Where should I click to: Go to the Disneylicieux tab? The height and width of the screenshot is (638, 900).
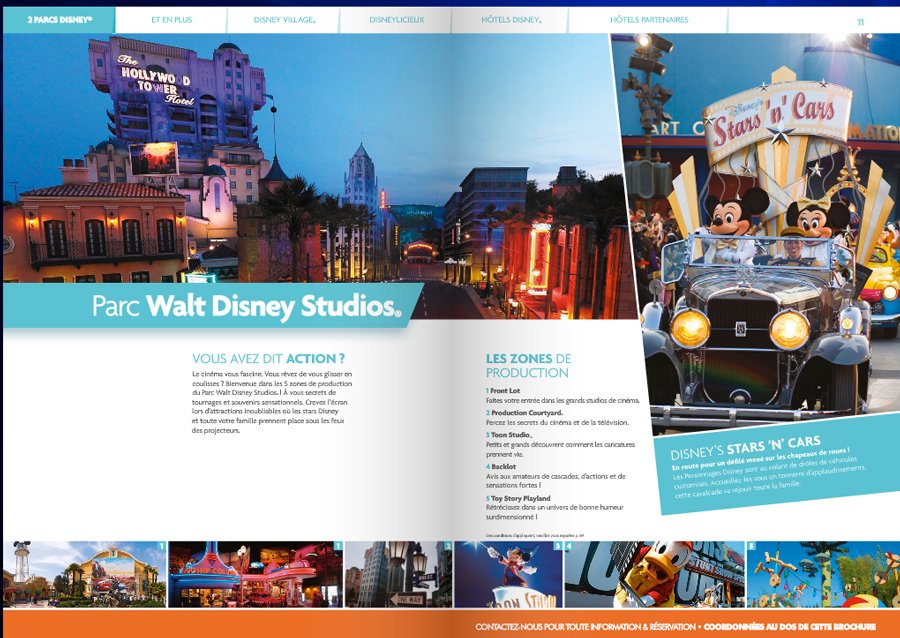tap(395, 20)
